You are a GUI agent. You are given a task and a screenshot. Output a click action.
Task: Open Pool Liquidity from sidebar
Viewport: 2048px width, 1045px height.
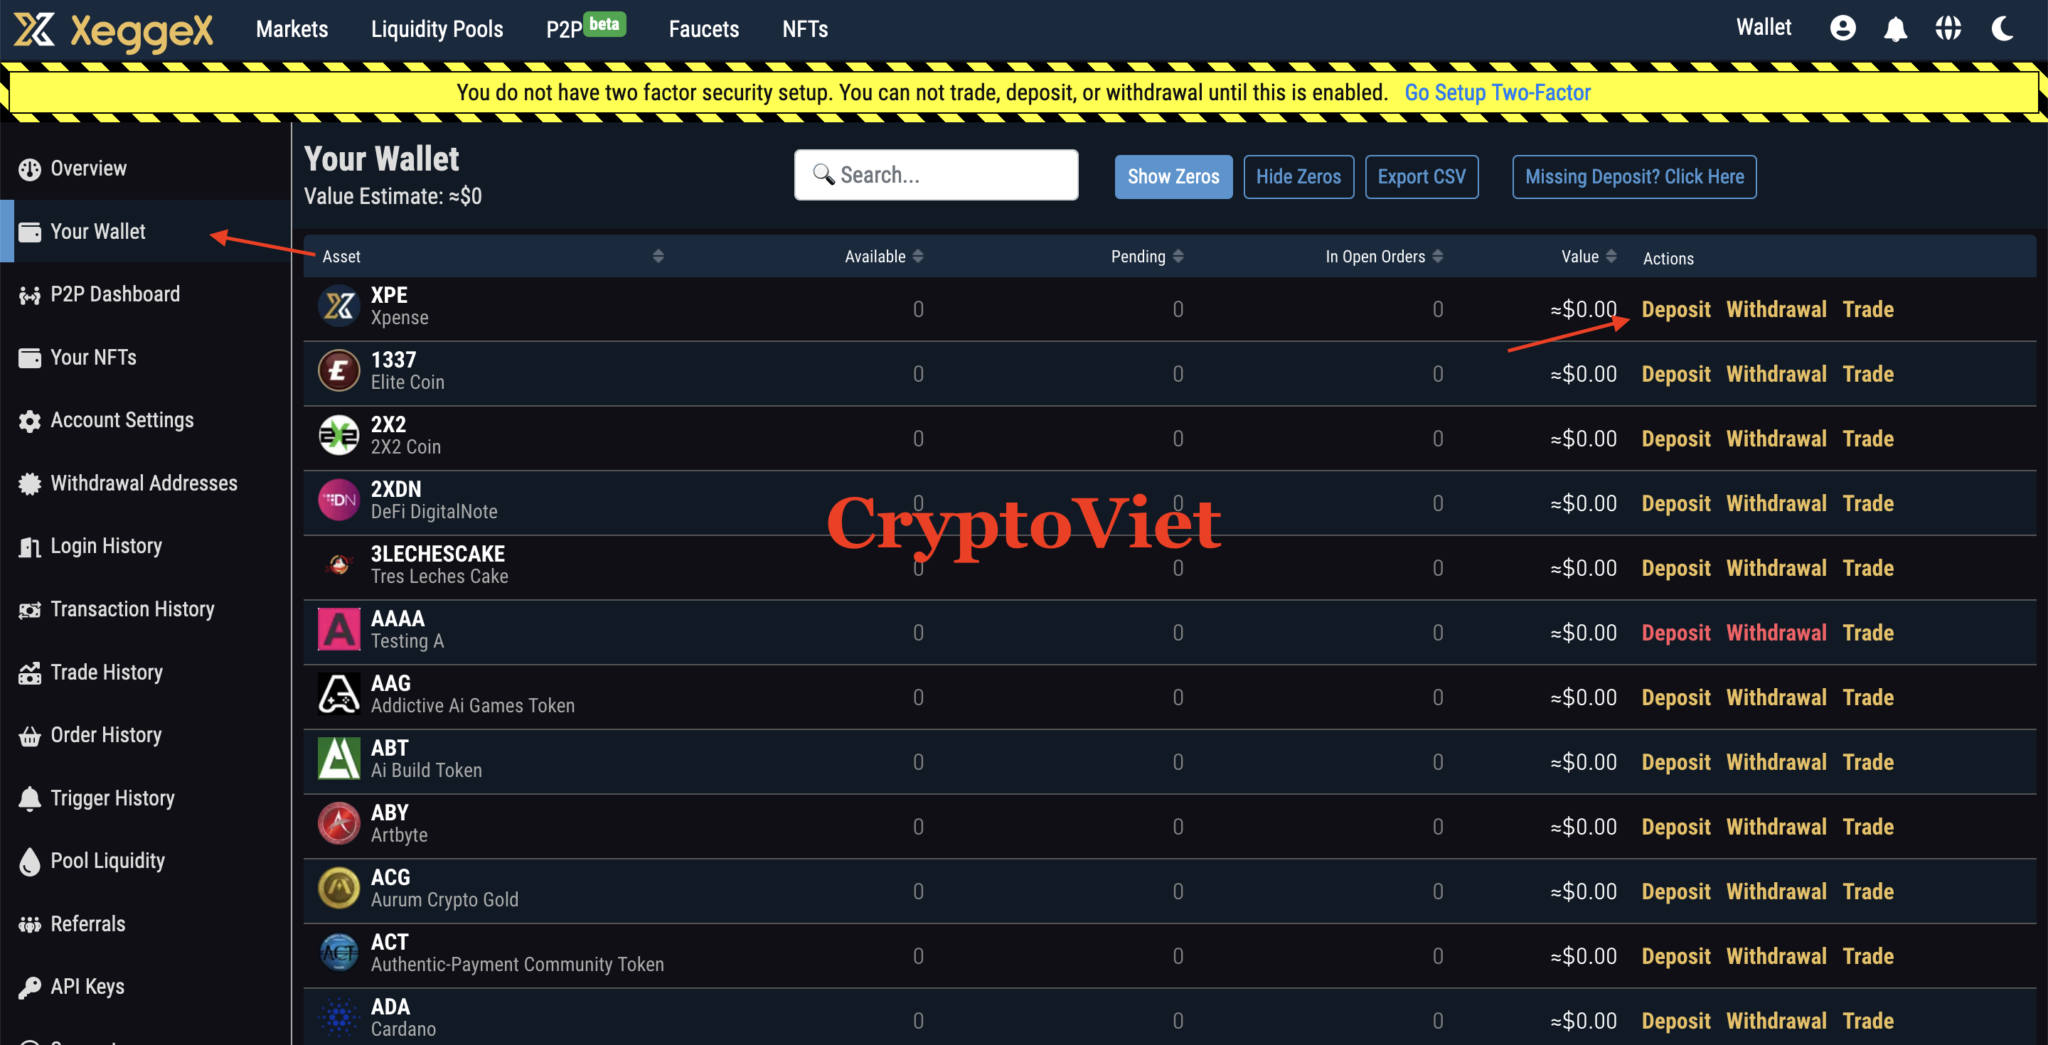point(107,860)
